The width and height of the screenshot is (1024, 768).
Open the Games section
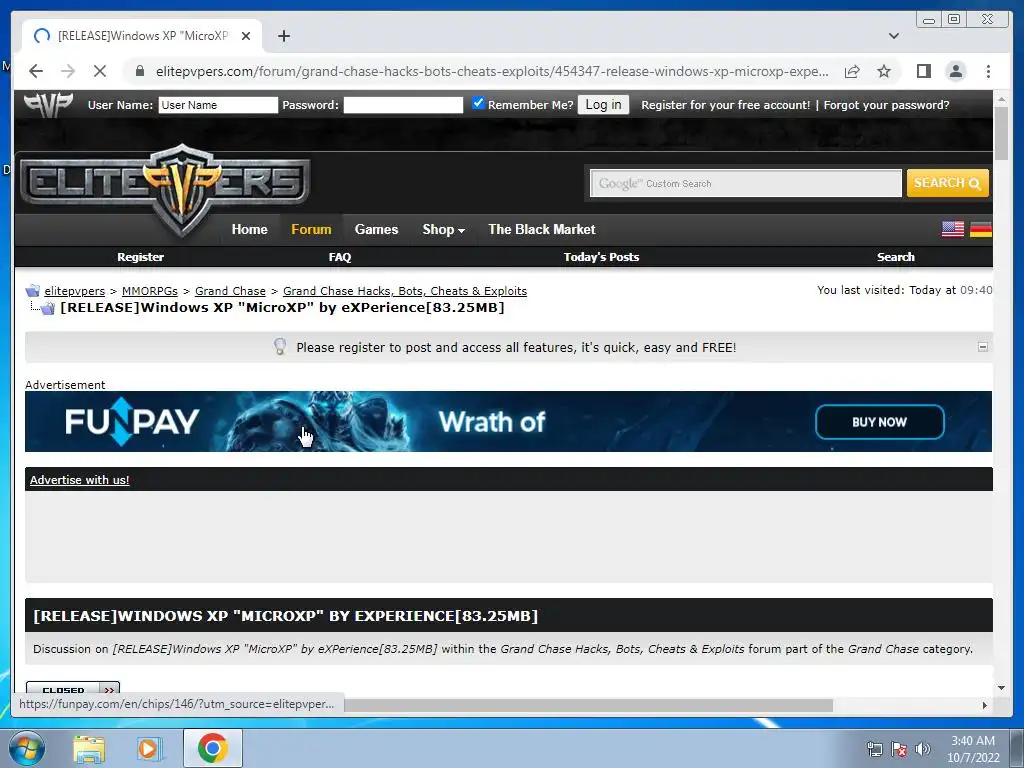click(x=376, y=229)
